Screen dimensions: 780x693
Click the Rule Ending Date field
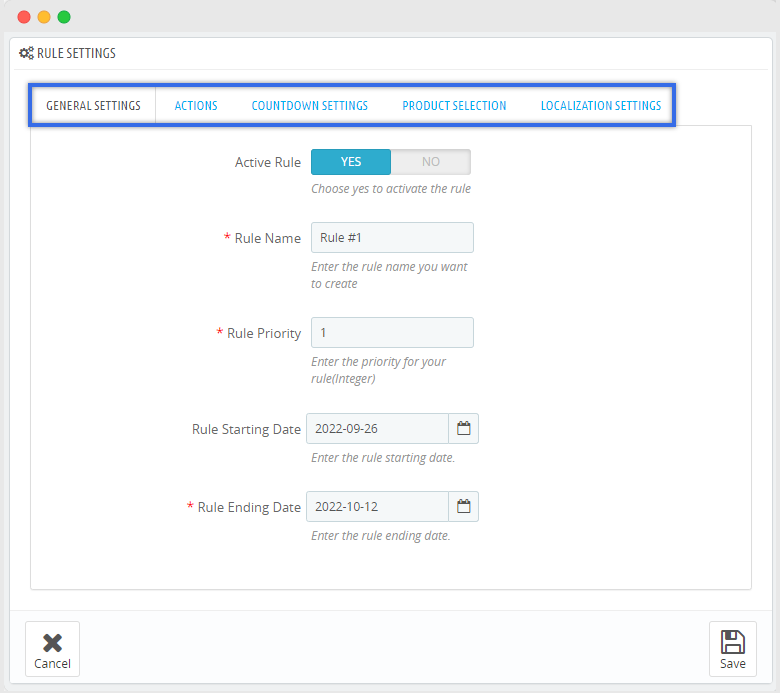click(x=378, y=506)
